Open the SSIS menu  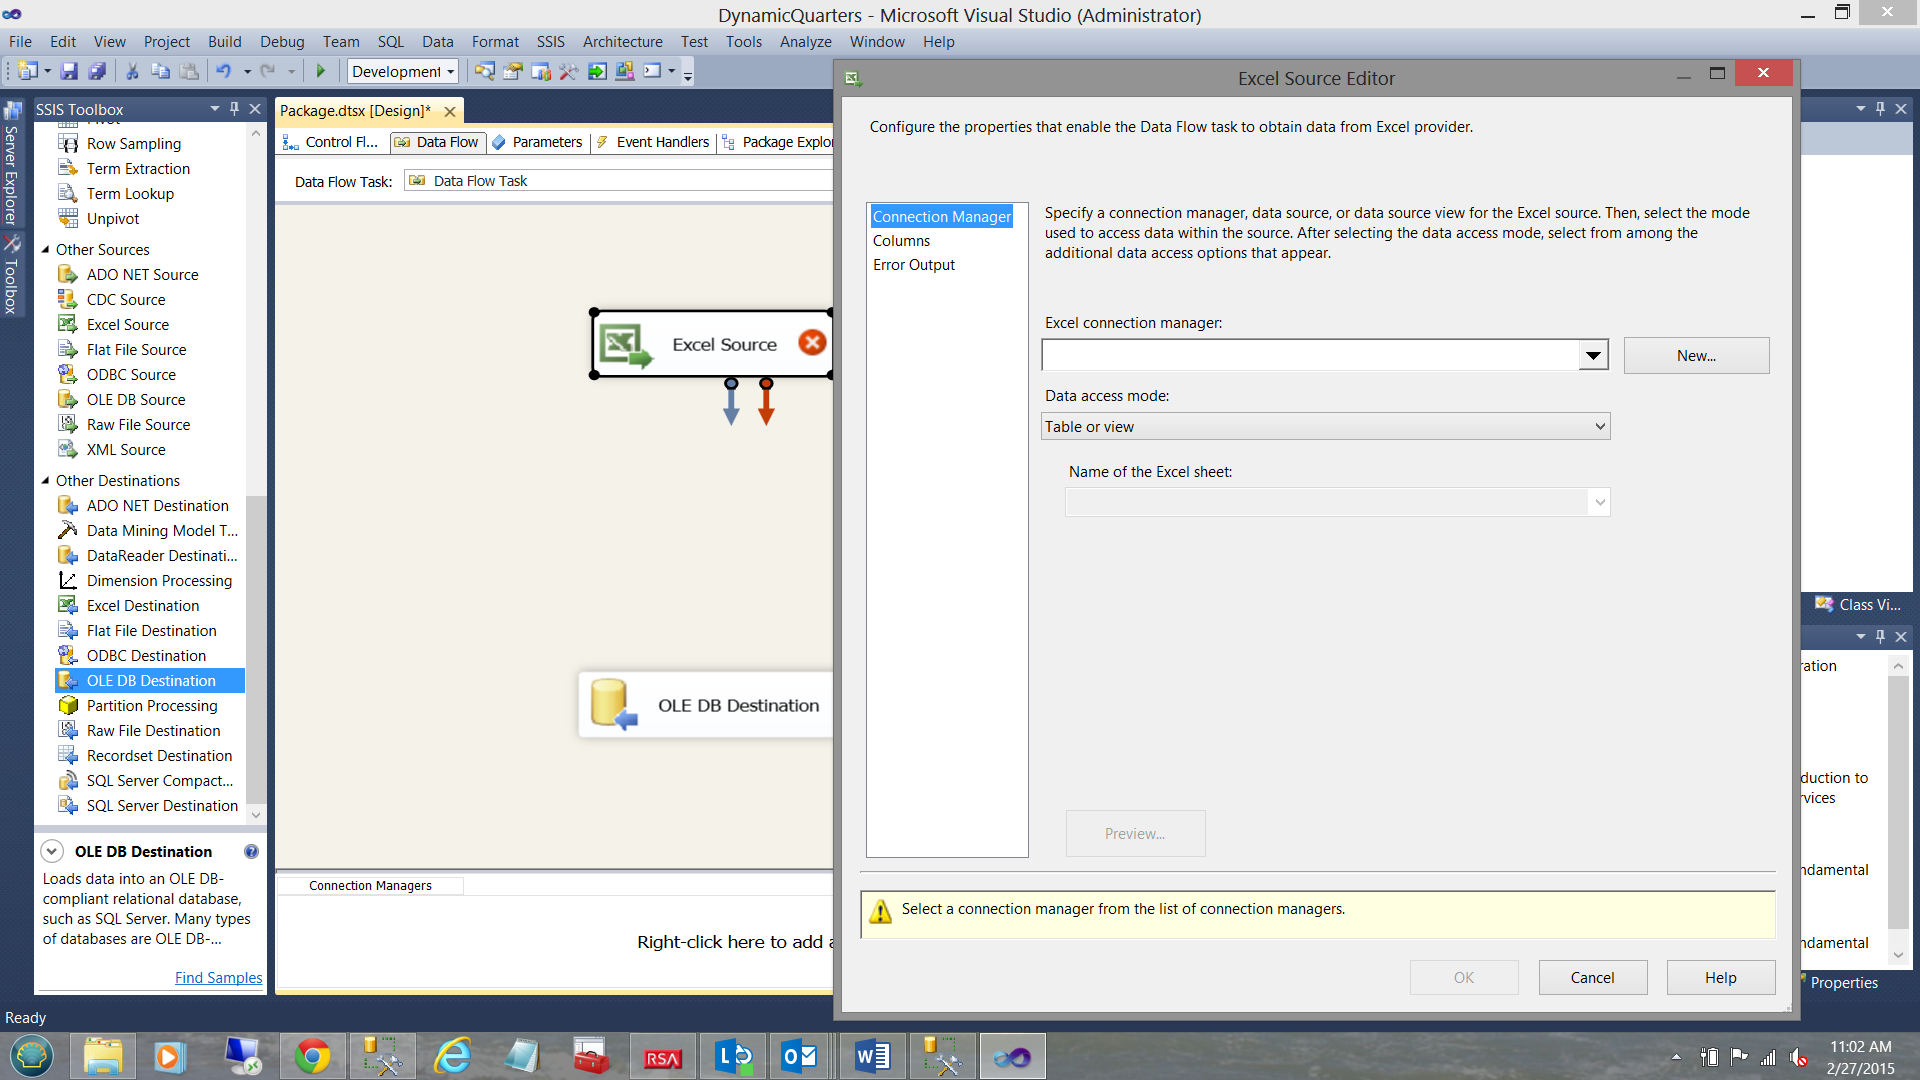coord(550,42)
